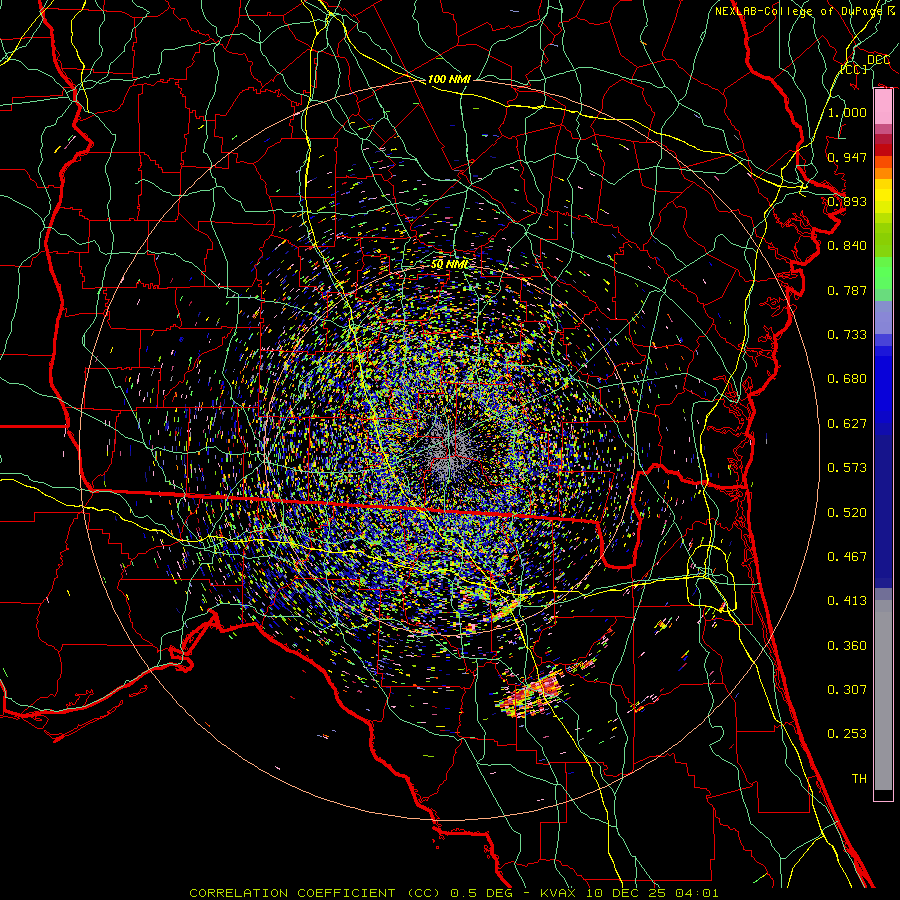
Task: Select the 0.733 legend value
Action: coord(847,335)
